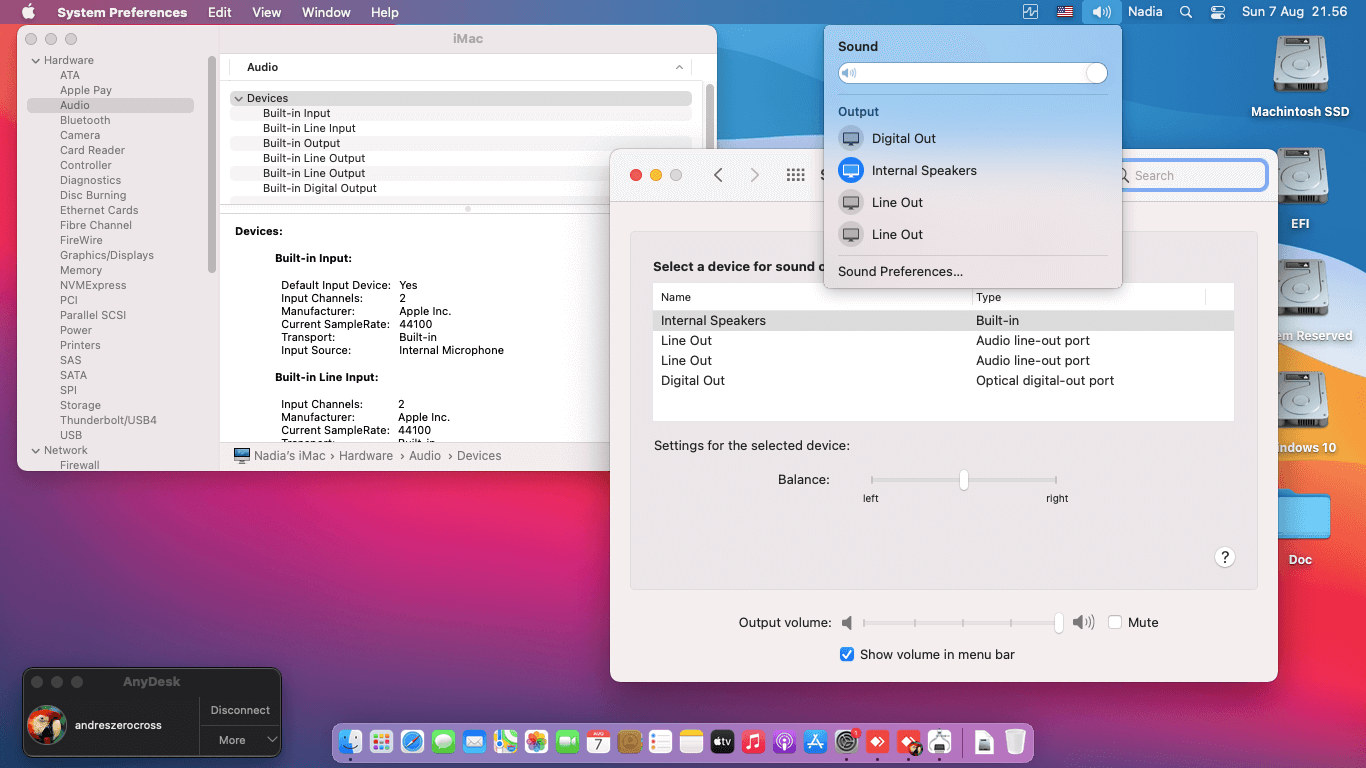Collapse the Devices disclosure triangle
Image resolution: width=1366 pixels, height=768 pixels.
pos(238,98)
